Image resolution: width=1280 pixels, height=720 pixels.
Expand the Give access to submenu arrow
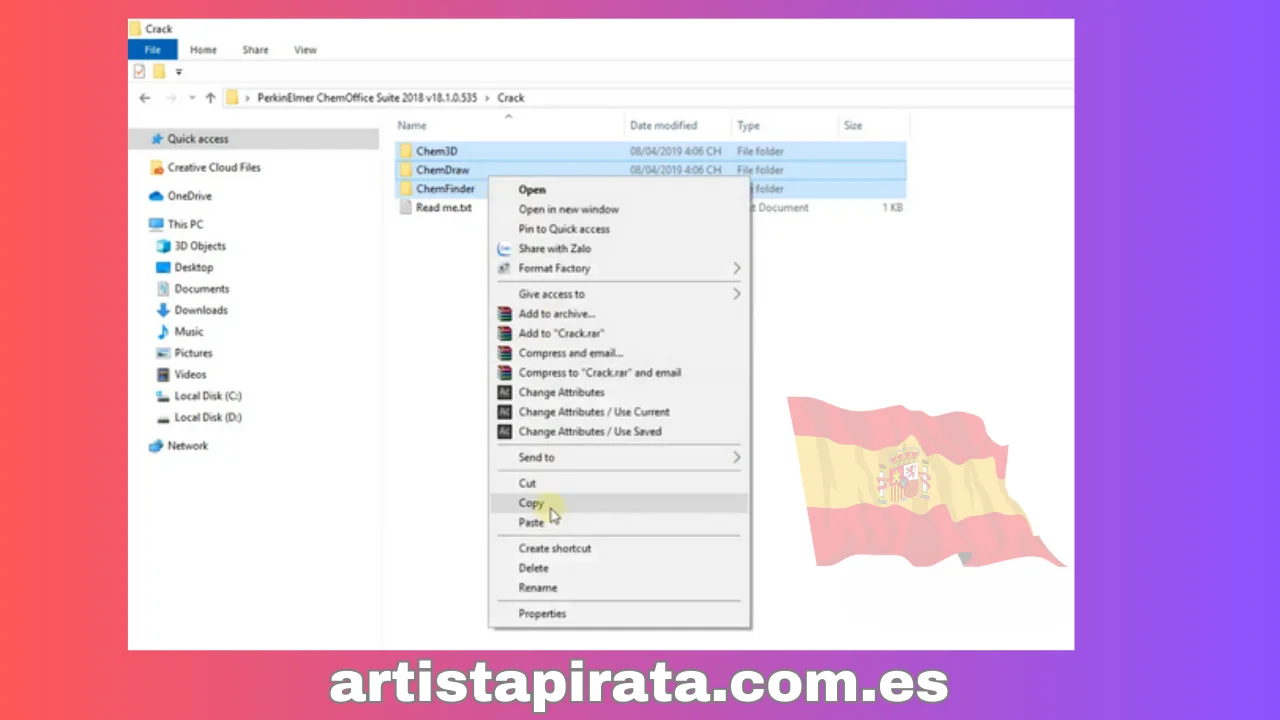point(737,294)
